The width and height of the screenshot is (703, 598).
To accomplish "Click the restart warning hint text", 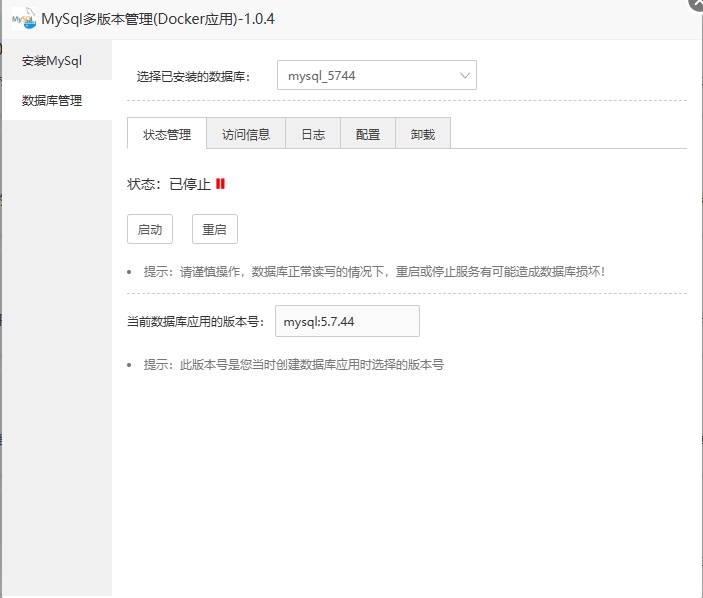I will pos(374,272).
